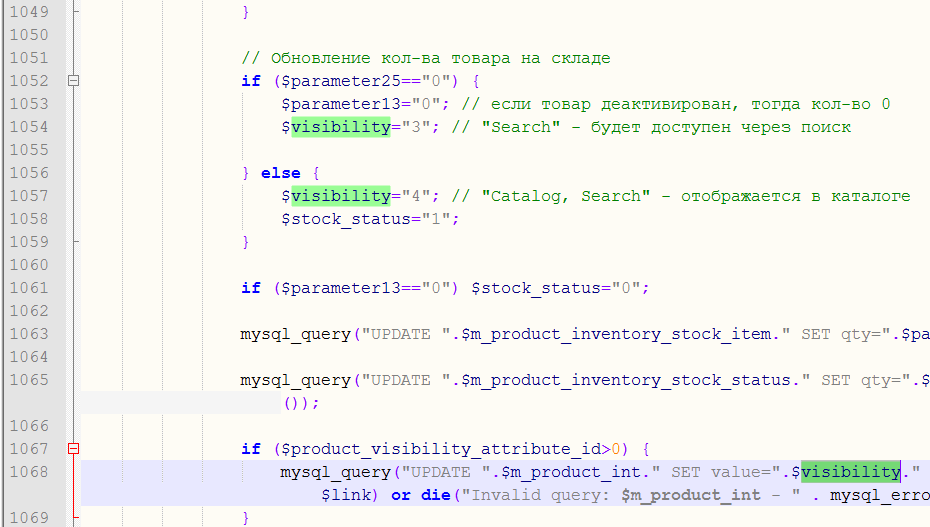Click the comment 'отображается в каталоге'
This screenshot has height=527, width=930.
coord(795,196)
